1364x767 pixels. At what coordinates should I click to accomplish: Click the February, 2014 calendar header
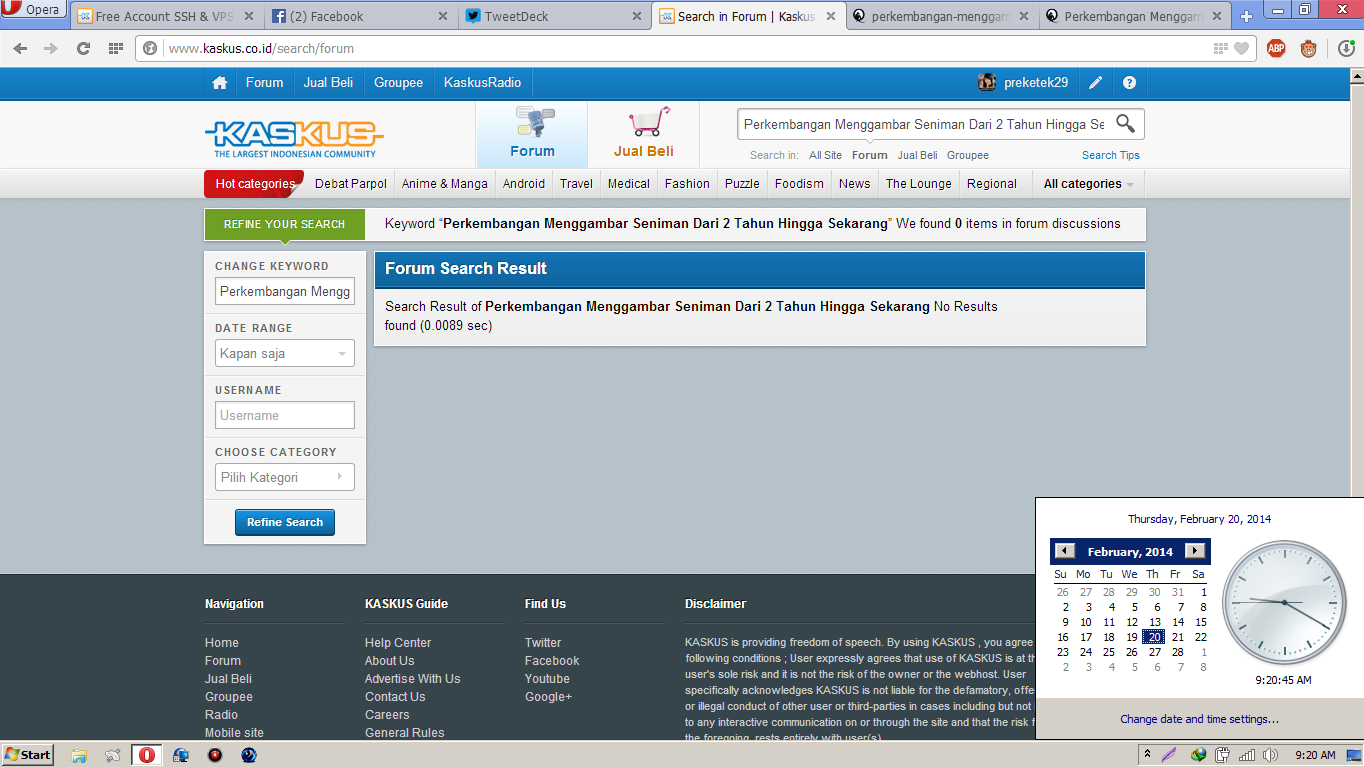(x=1130, y=552)
